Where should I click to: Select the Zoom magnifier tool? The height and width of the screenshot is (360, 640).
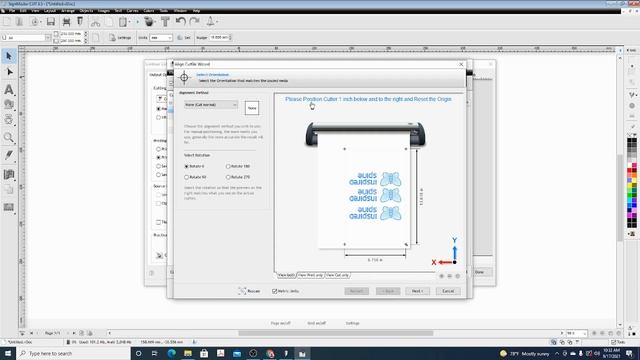9,138
